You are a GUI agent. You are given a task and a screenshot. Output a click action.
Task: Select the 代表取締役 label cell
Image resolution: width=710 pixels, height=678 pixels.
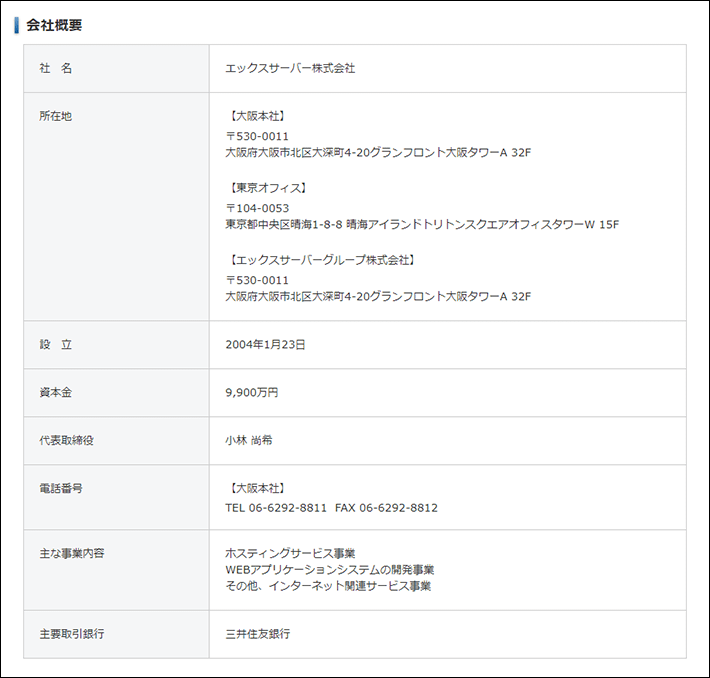click(116, 441)
